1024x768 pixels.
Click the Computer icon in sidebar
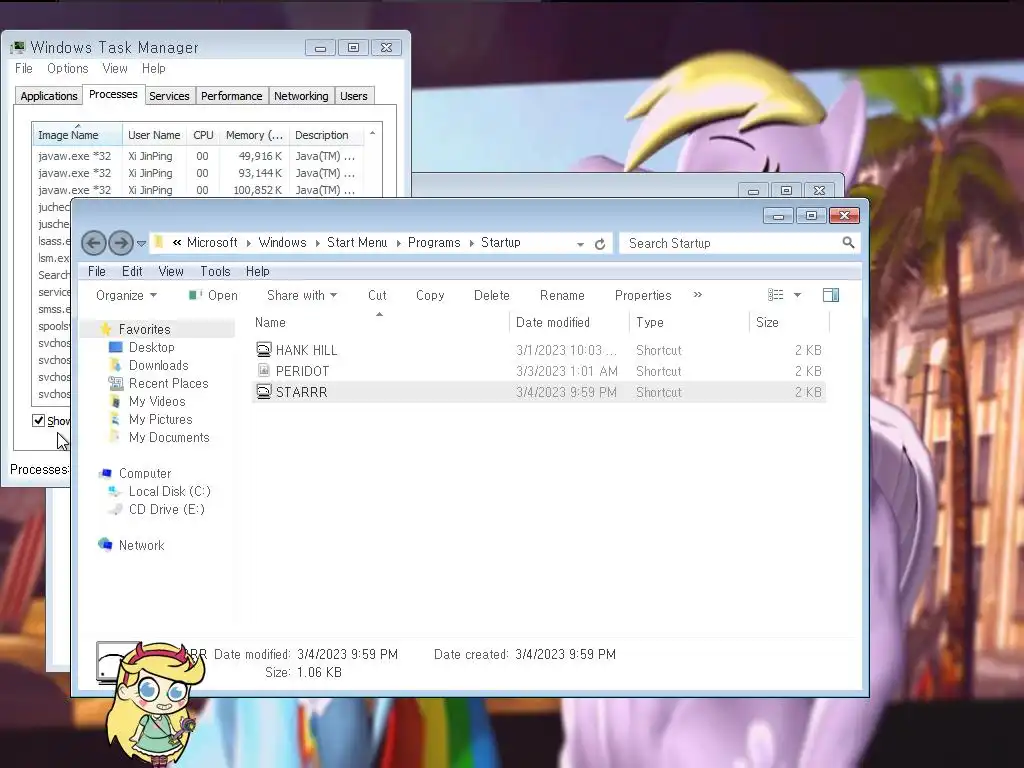click(x=106, y=473)
